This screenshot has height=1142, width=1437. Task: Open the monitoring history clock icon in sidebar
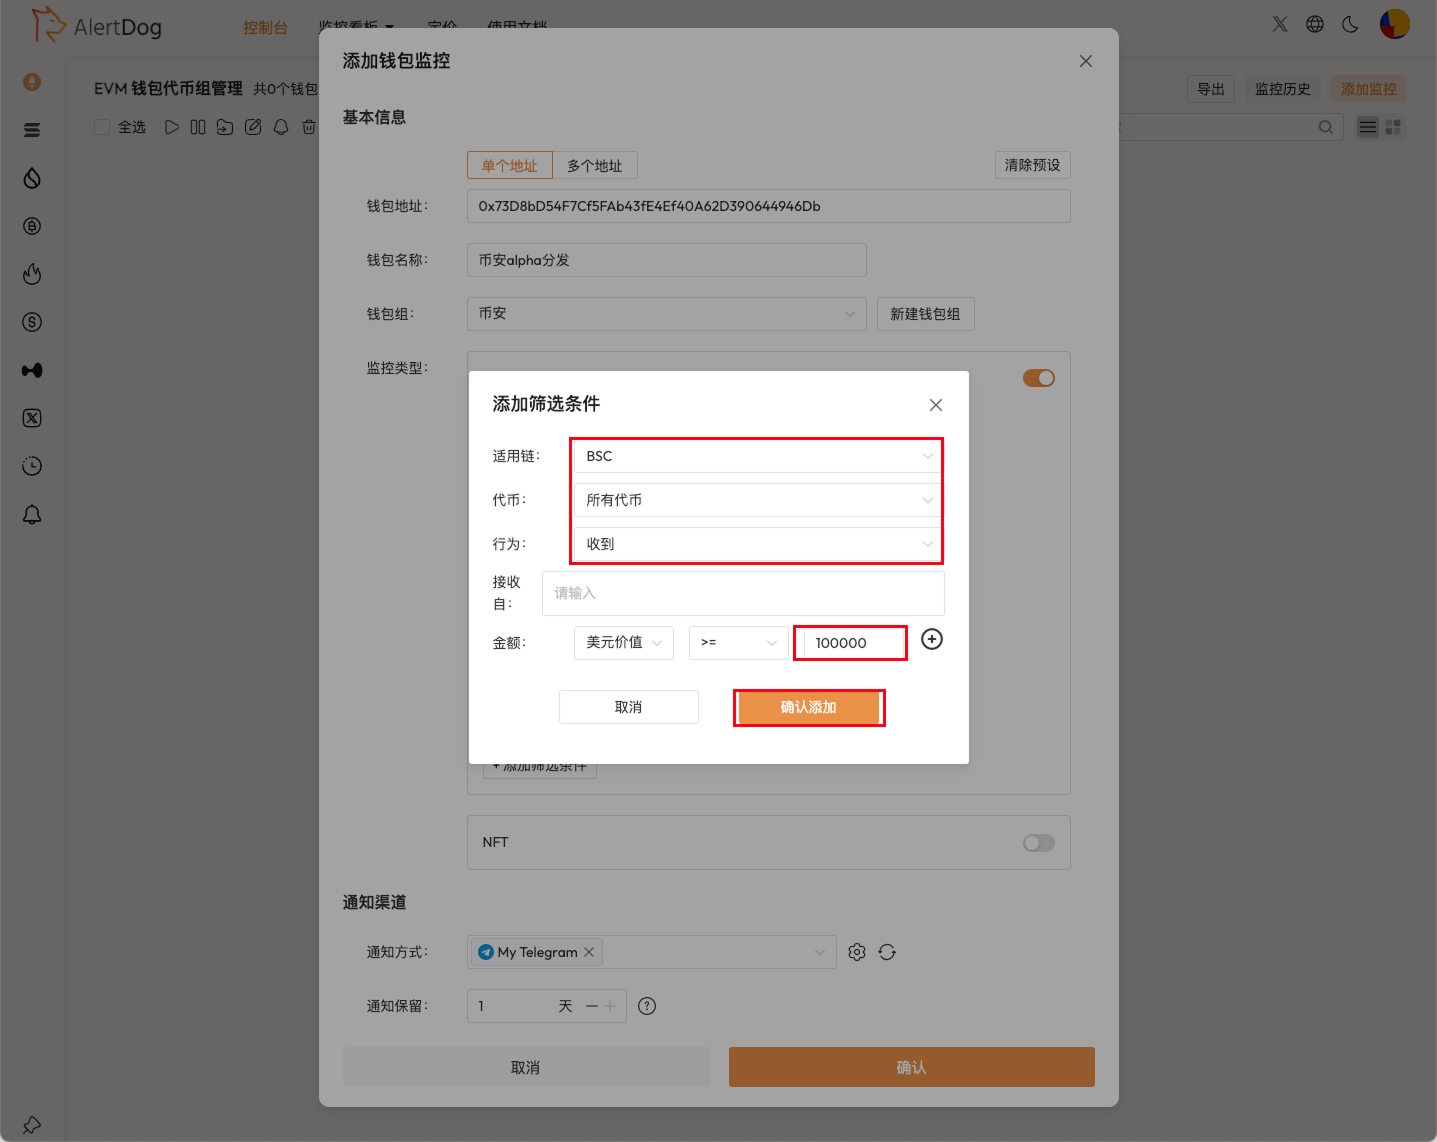tap(31, 466)
